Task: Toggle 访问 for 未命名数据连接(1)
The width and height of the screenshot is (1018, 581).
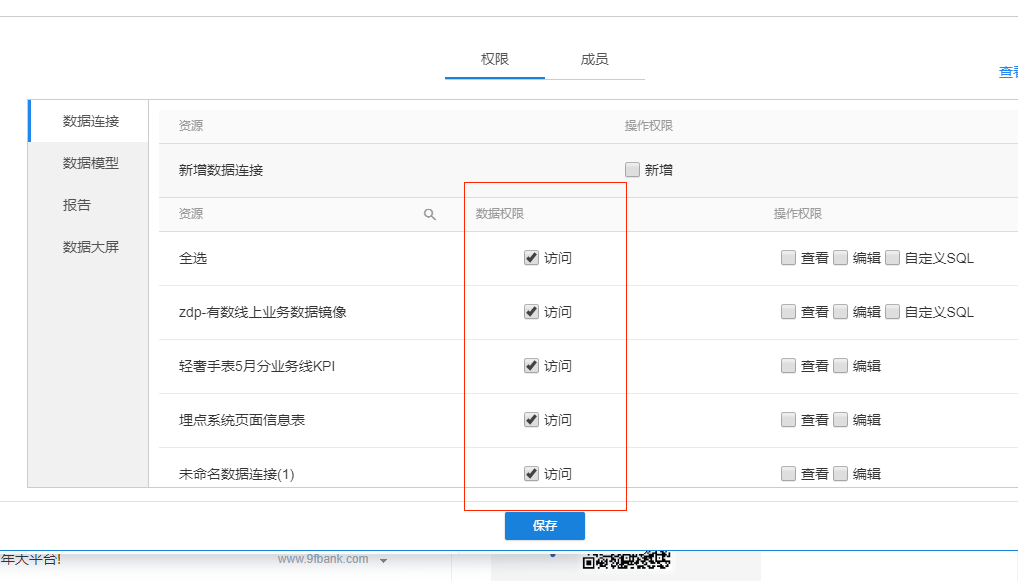Action: point(531,474)
